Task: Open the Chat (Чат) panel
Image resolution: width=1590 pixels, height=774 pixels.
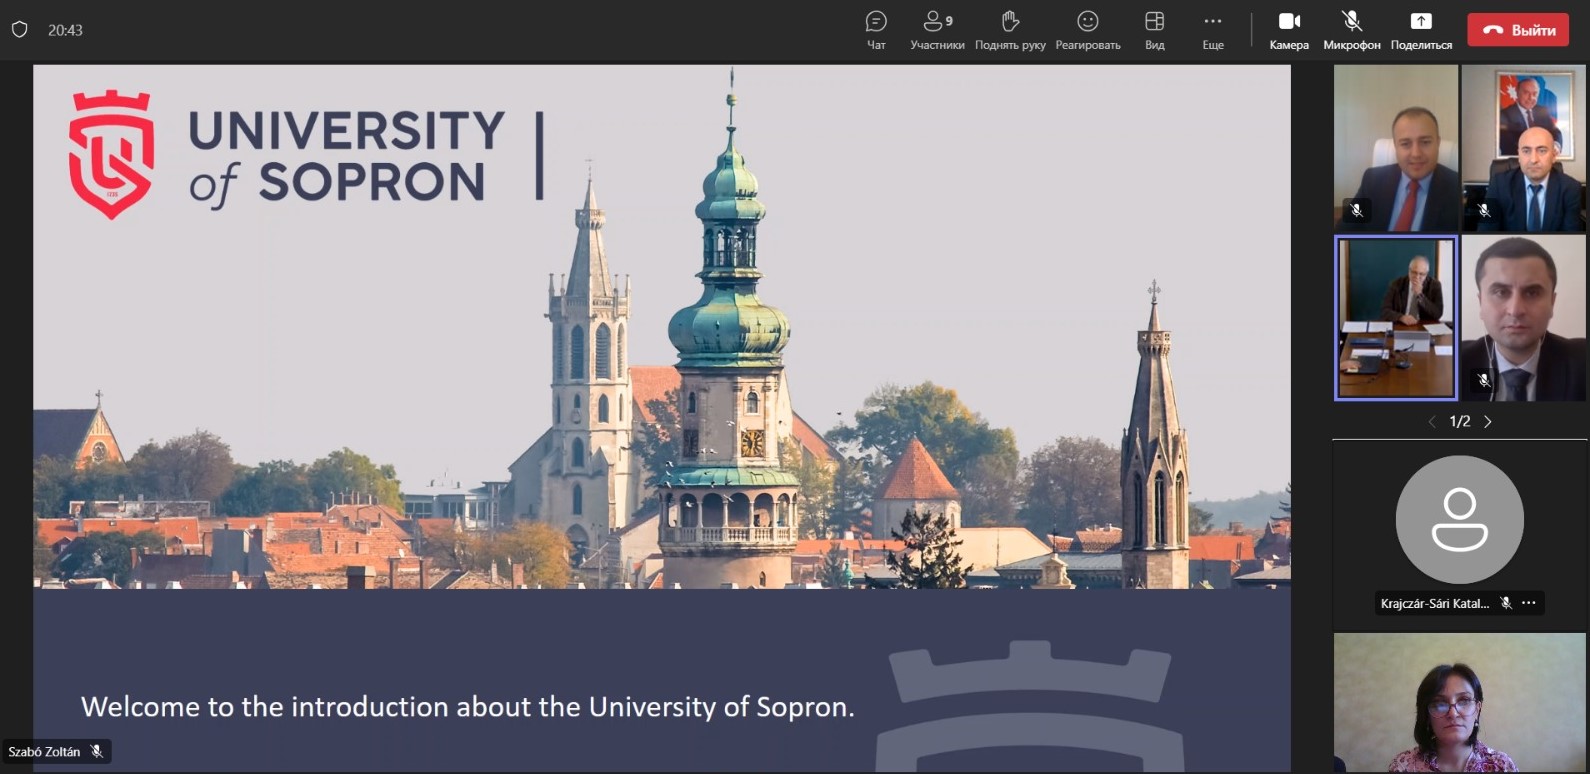Action: tap(876, 29)
